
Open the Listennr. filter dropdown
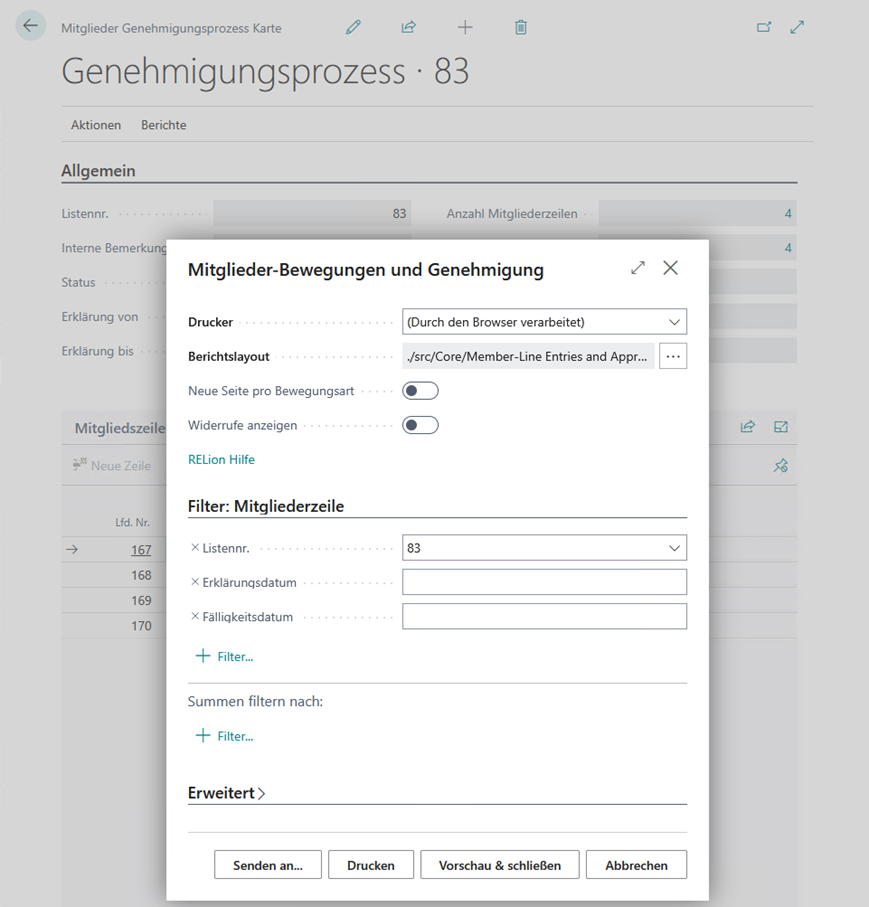click(x=676, y=548)
